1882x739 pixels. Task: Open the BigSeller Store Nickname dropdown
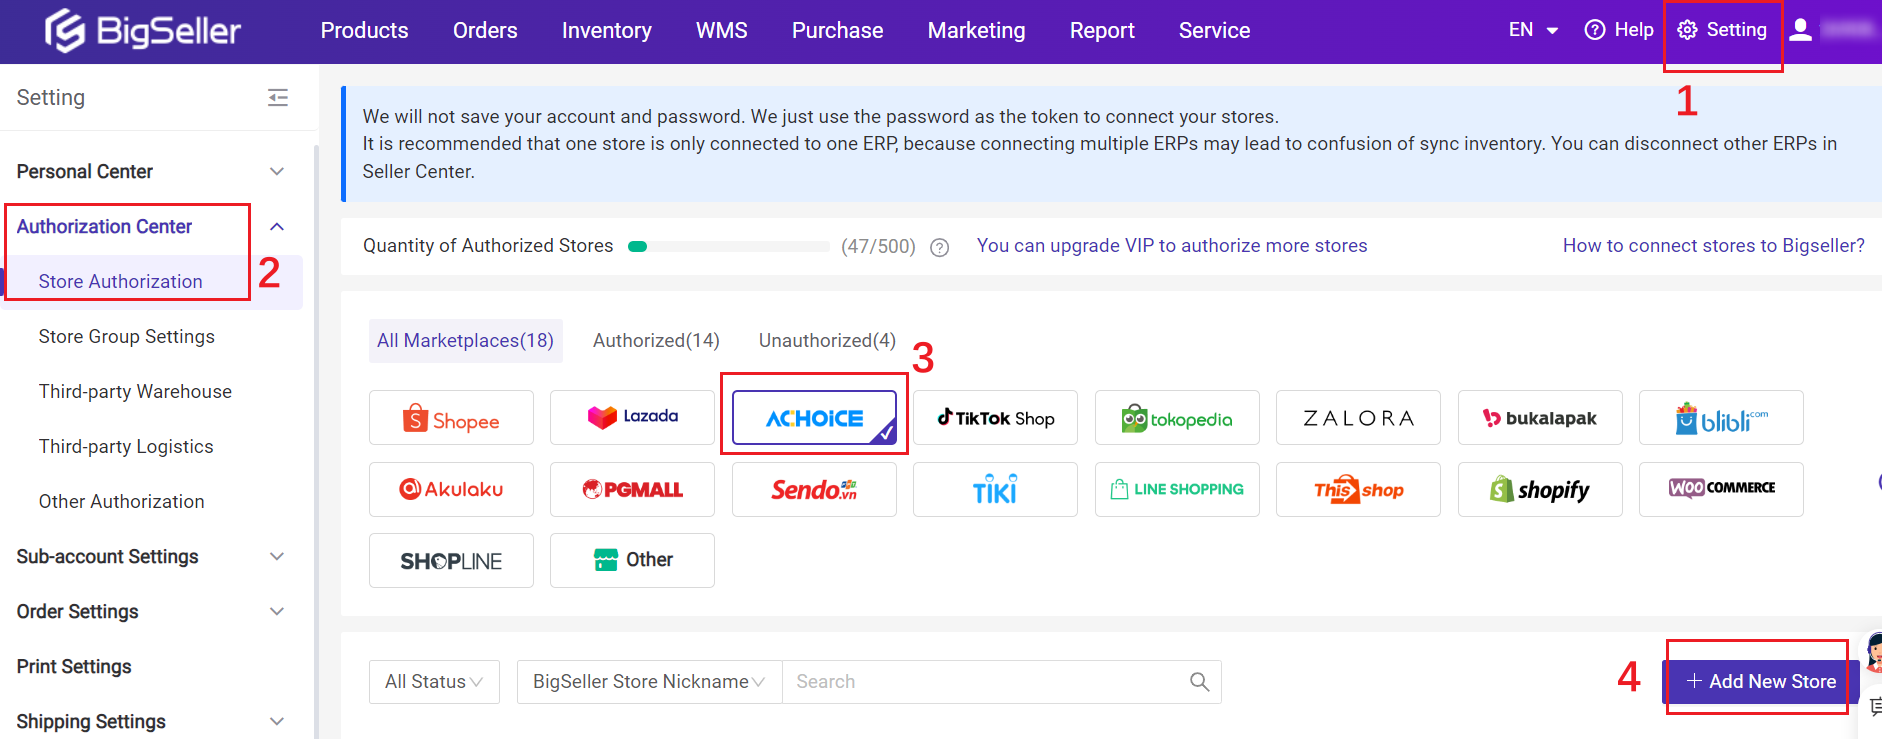click(x=649, y=682)
